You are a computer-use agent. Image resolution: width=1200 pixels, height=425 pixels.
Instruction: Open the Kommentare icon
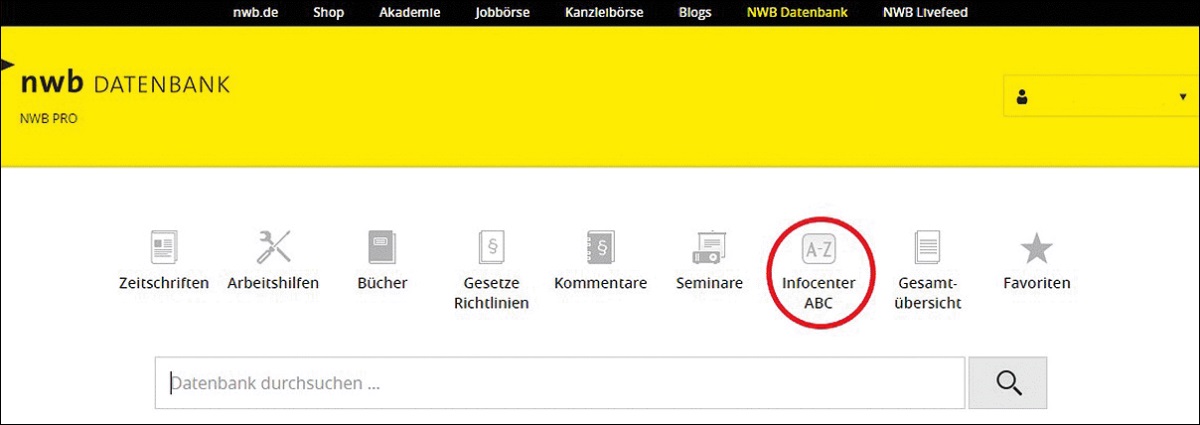[x=600, y=247]
